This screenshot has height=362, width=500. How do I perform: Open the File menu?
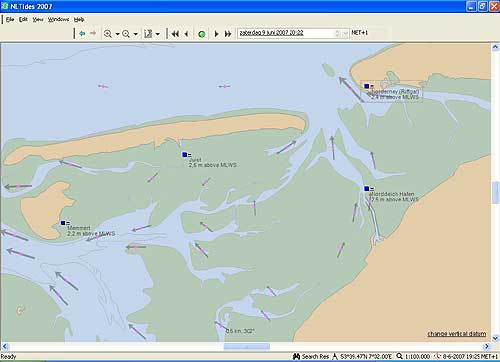point(10,19)
